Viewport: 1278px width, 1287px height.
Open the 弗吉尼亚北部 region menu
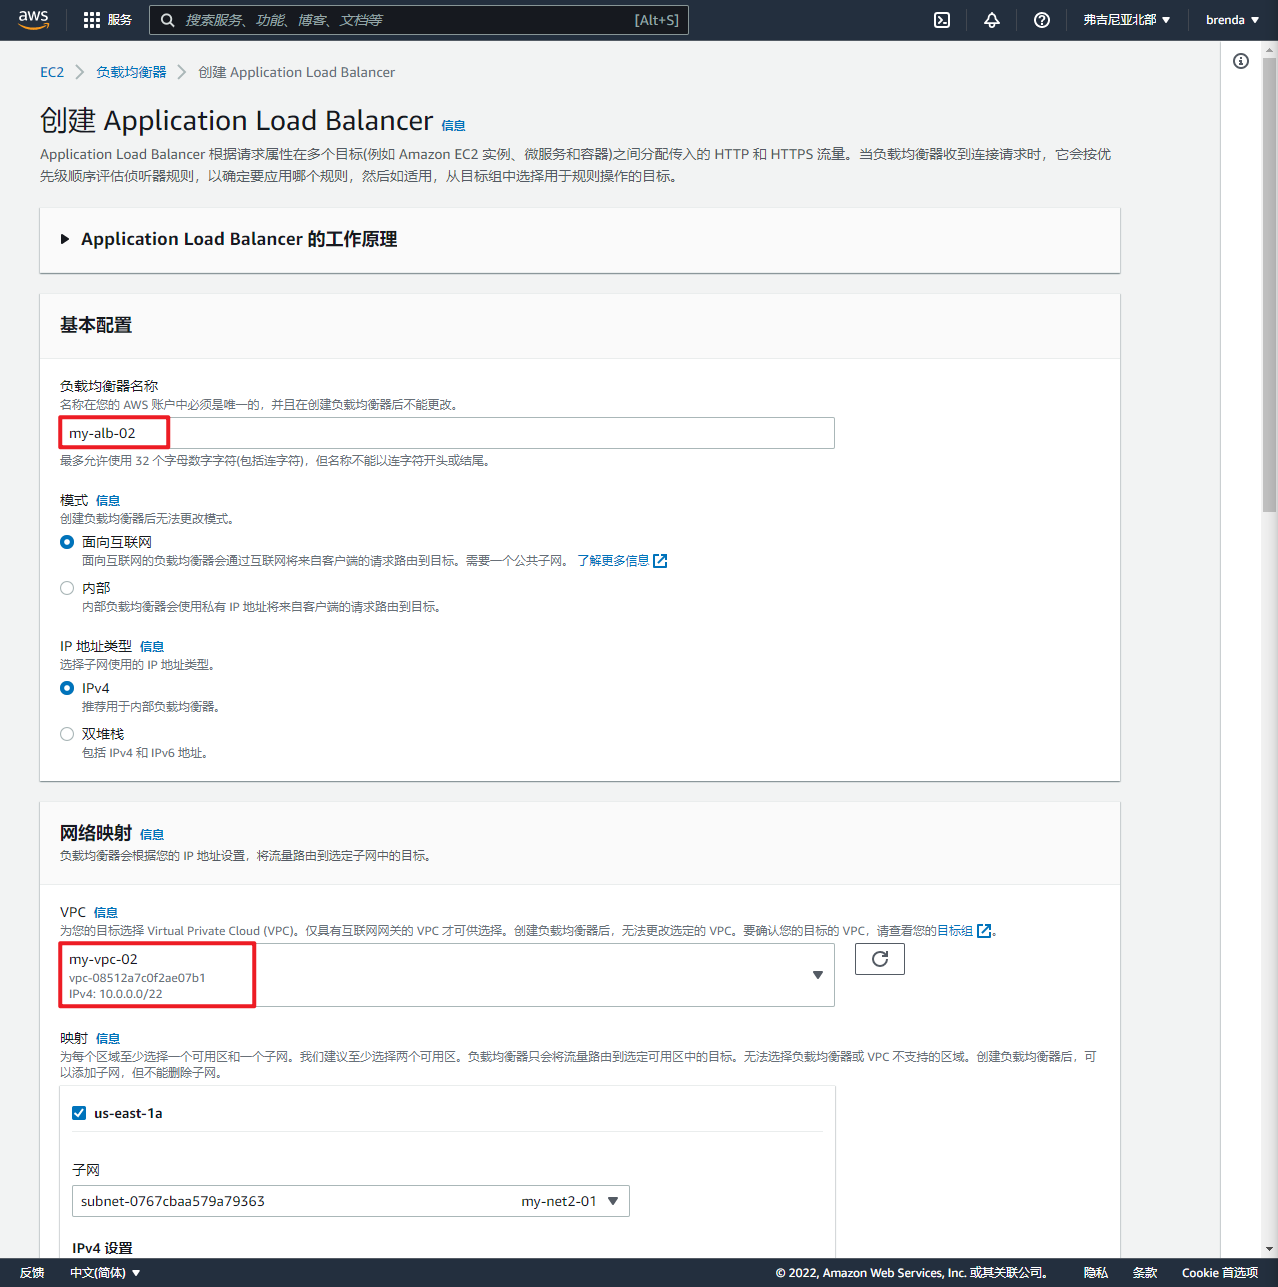(x=1126, y=20)
